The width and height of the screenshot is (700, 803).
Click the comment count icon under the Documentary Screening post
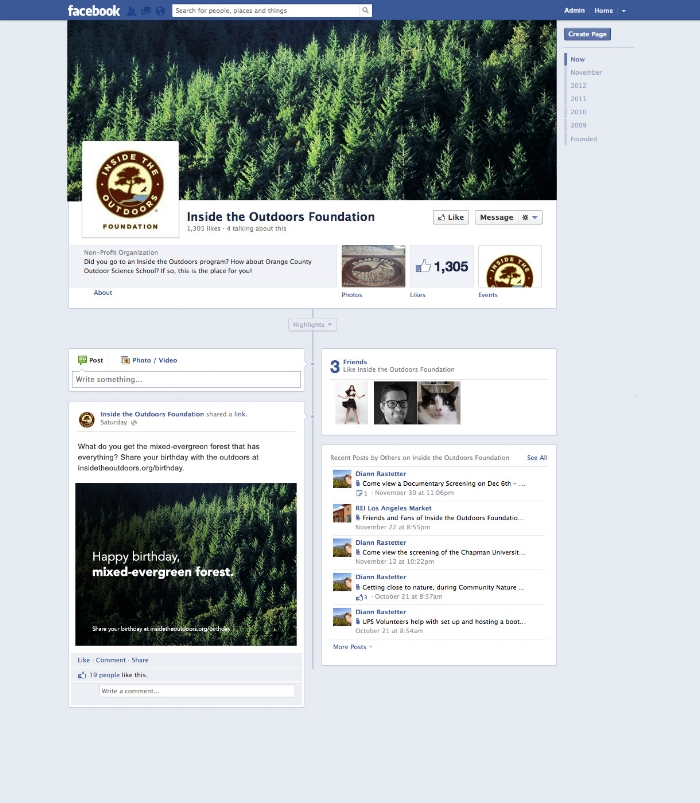click(361, 493)
